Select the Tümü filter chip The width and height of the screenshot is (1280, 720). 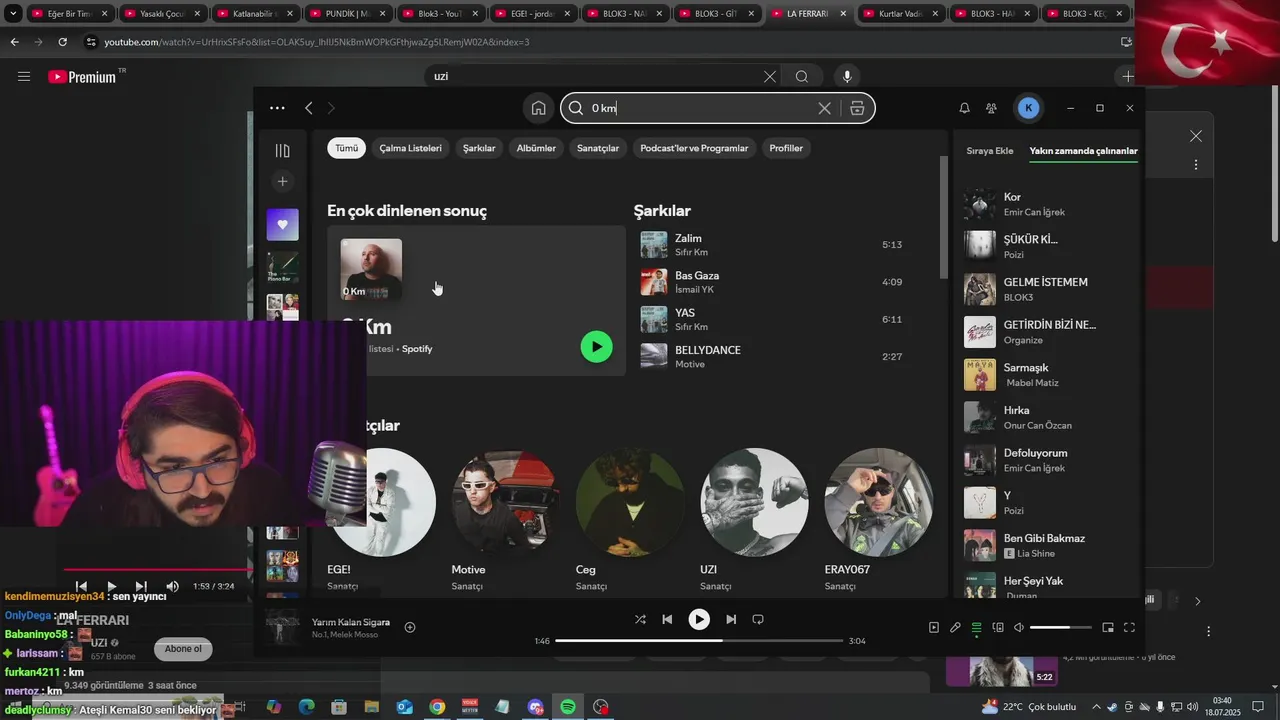(x=346, y=148)
